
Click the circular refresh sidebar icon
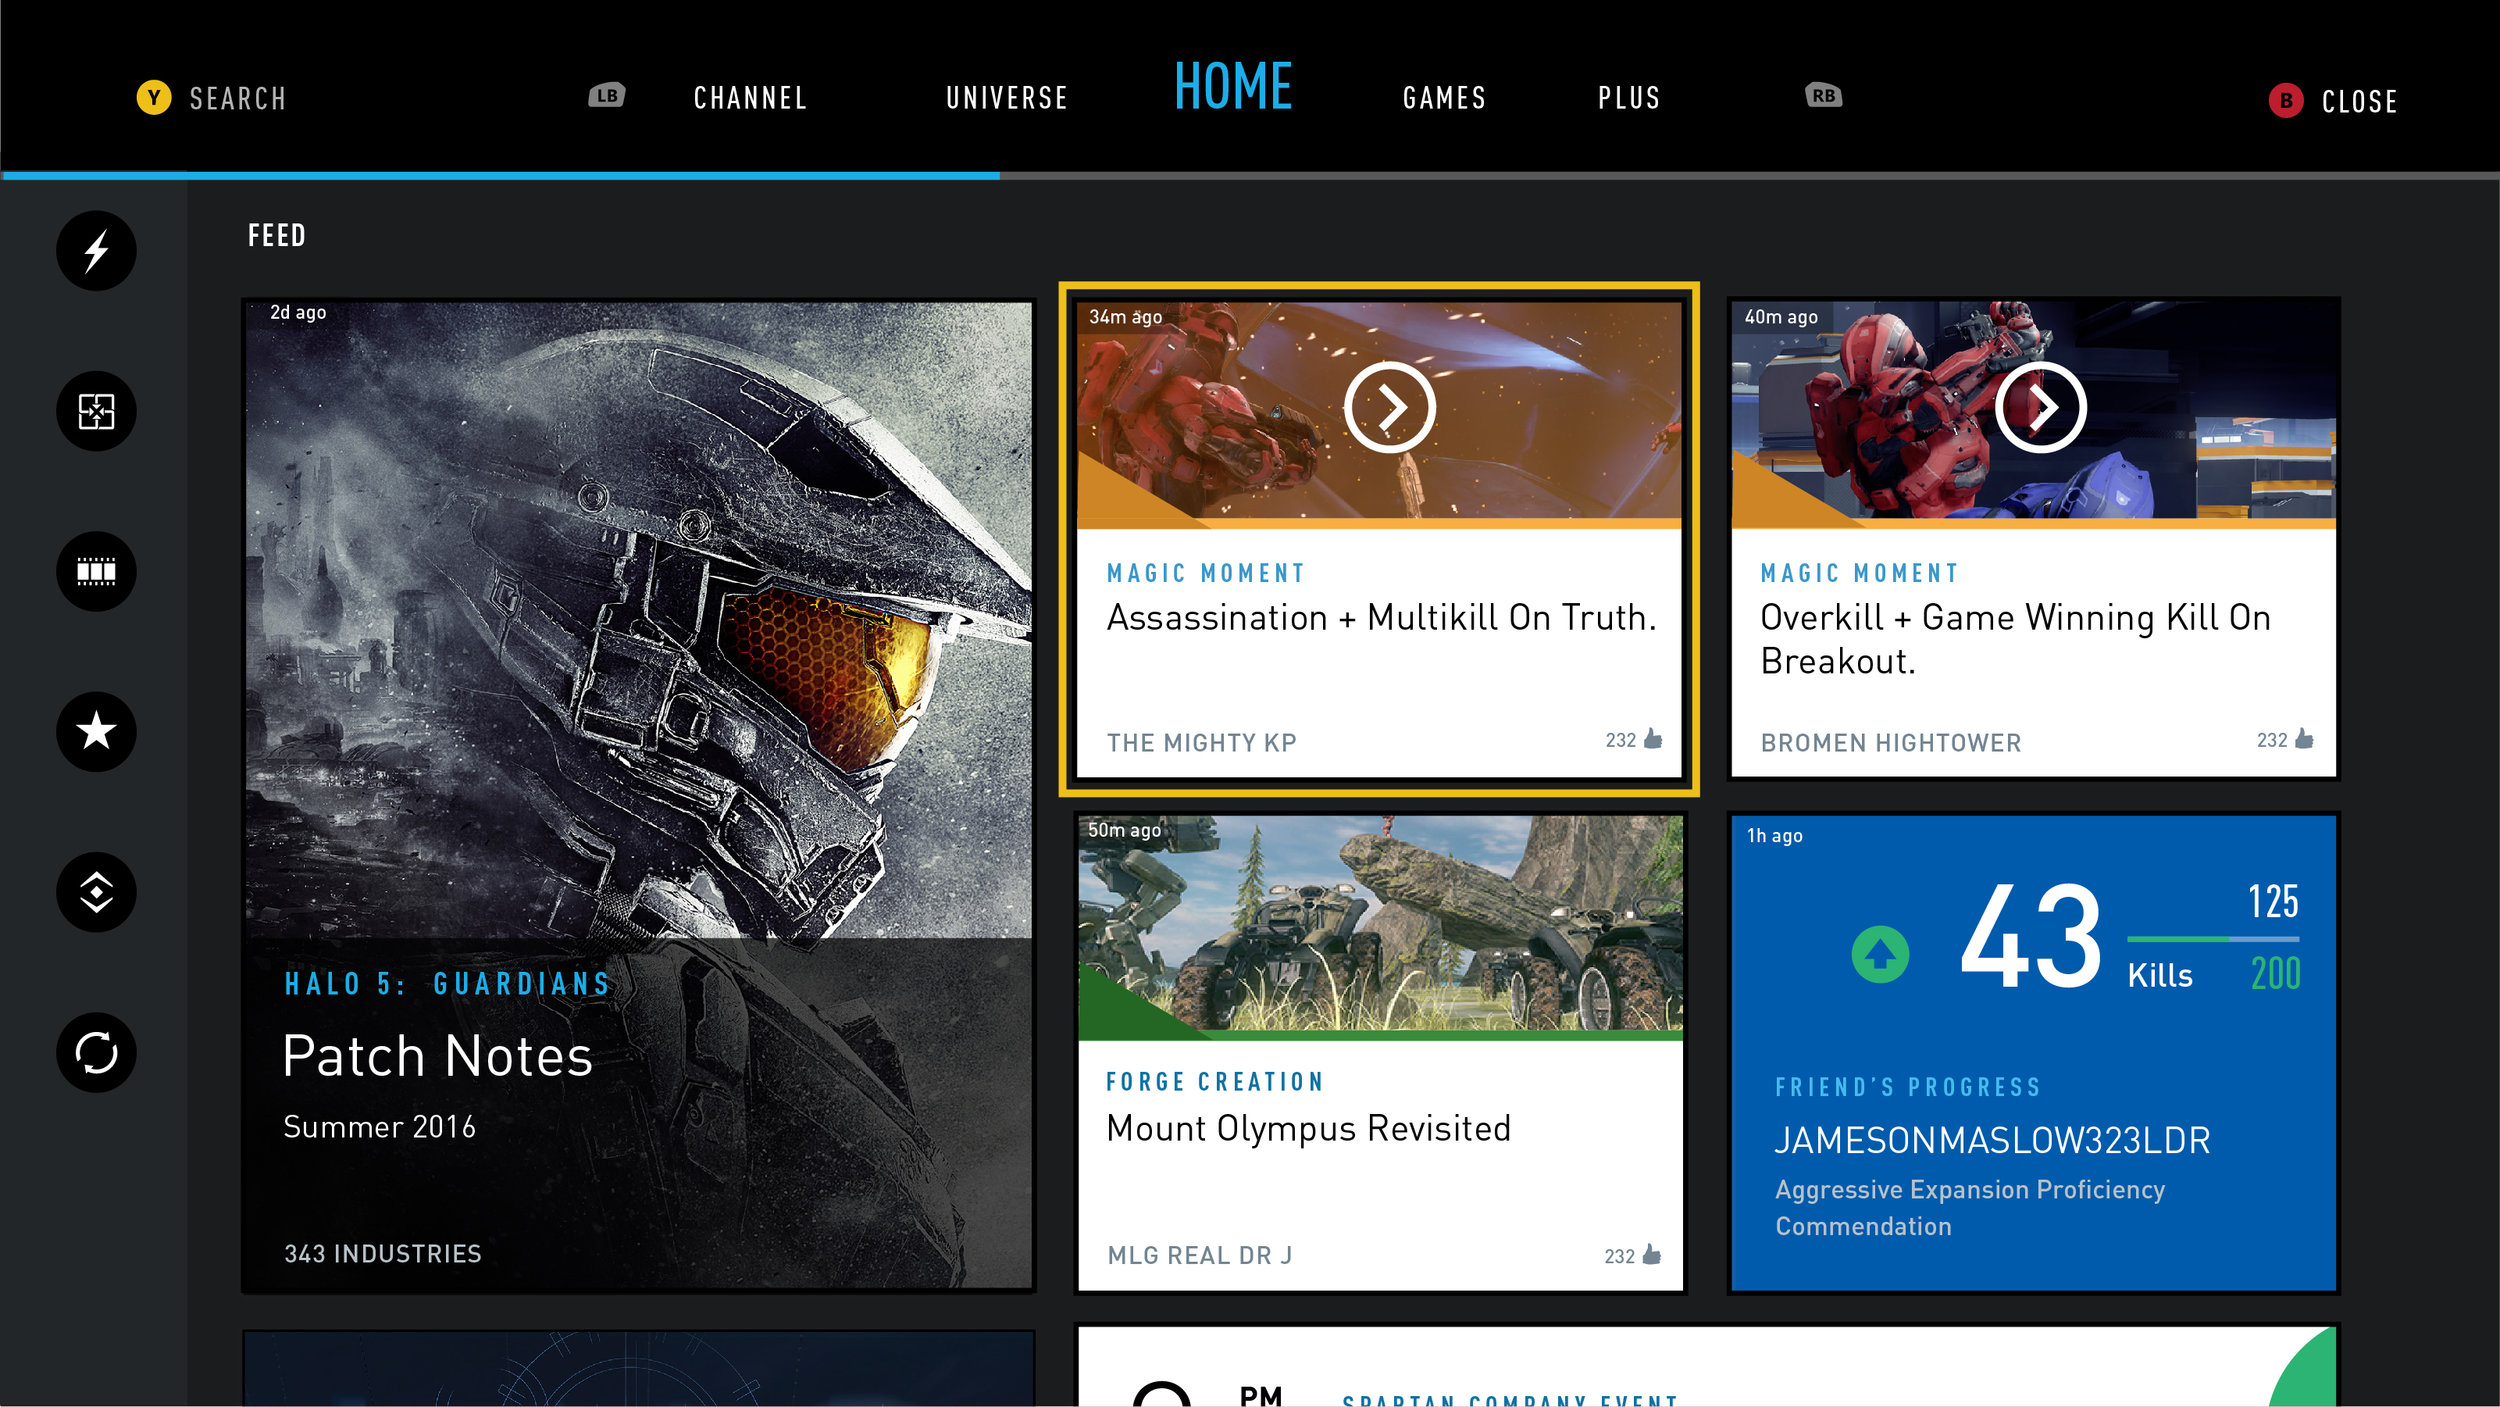(x=96, y=1052)
